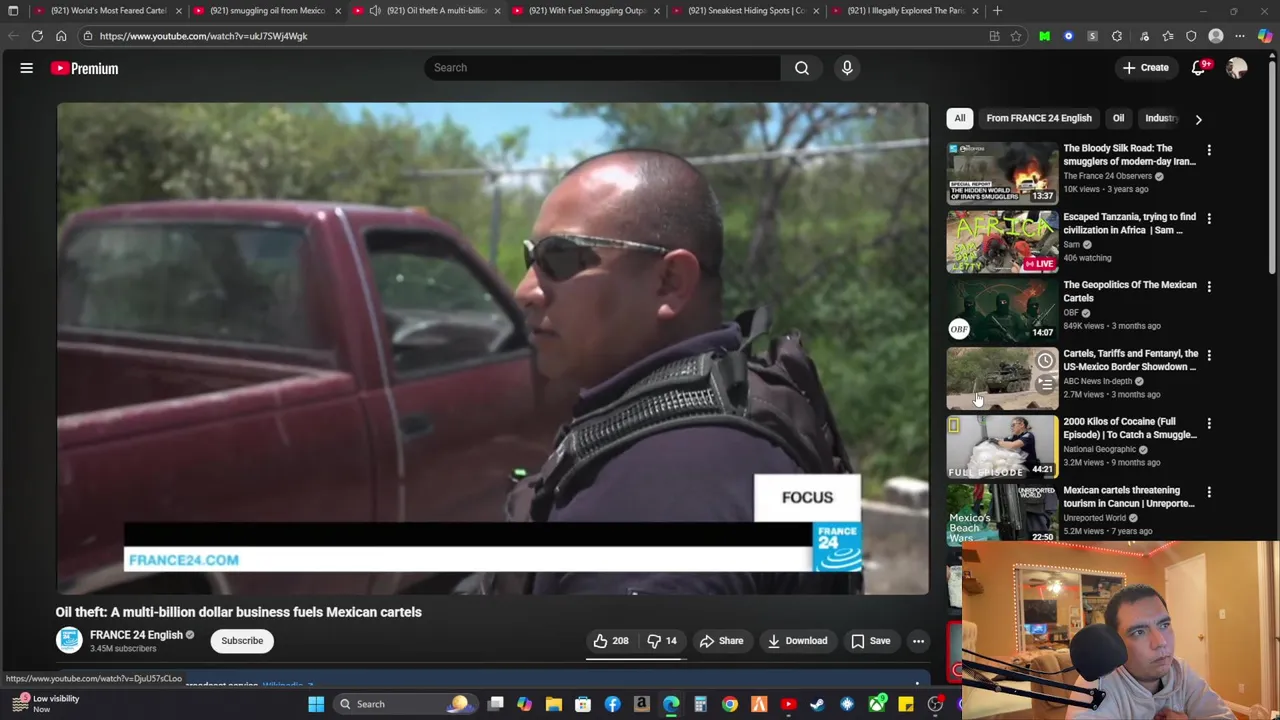Share the Oil theft video
The width and height of the screenshot is (1280, 720).
[x=721, y=641]
